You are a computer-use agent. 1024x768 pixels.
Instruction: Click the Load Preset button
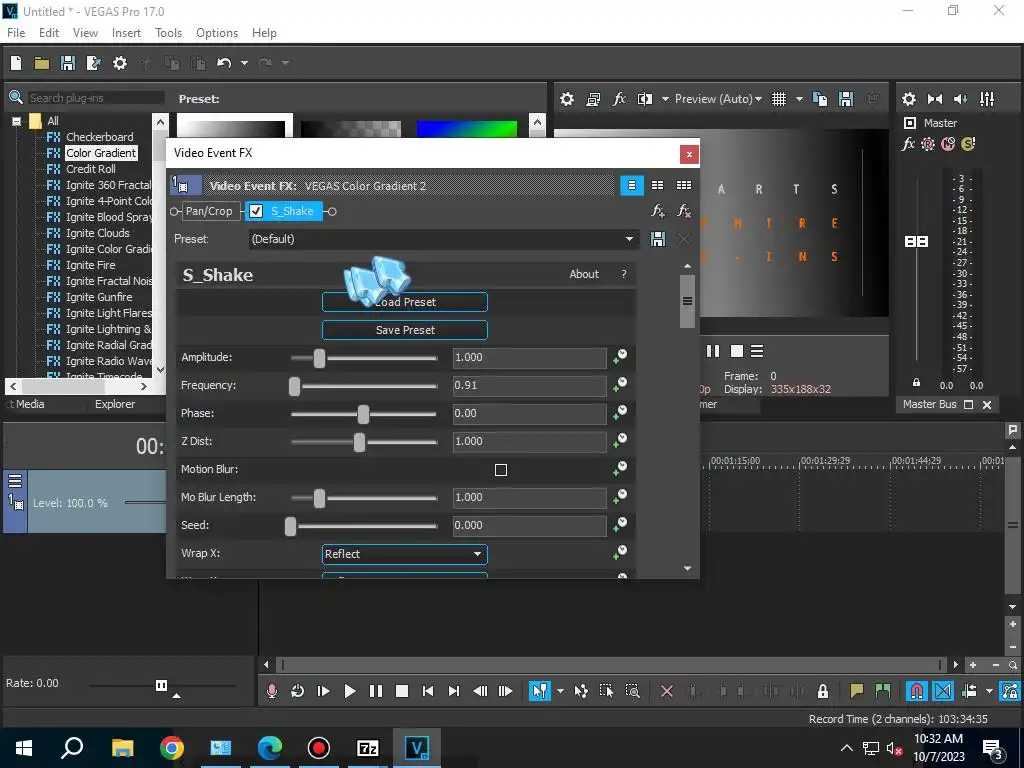(x=405, y=302)
